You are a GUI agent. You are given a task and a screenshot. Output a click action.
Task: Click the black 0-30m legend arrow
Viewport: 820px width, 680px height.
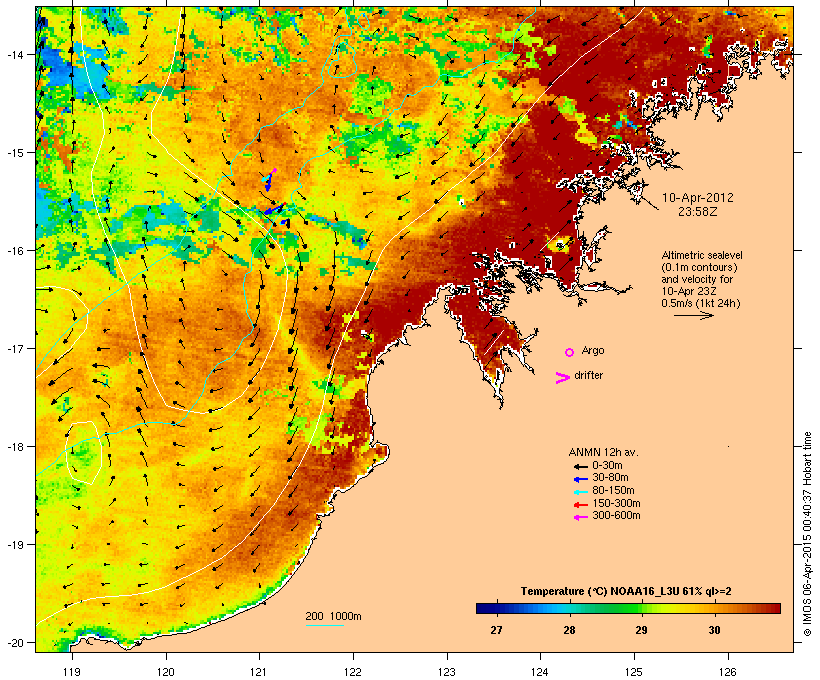(581, 466)
